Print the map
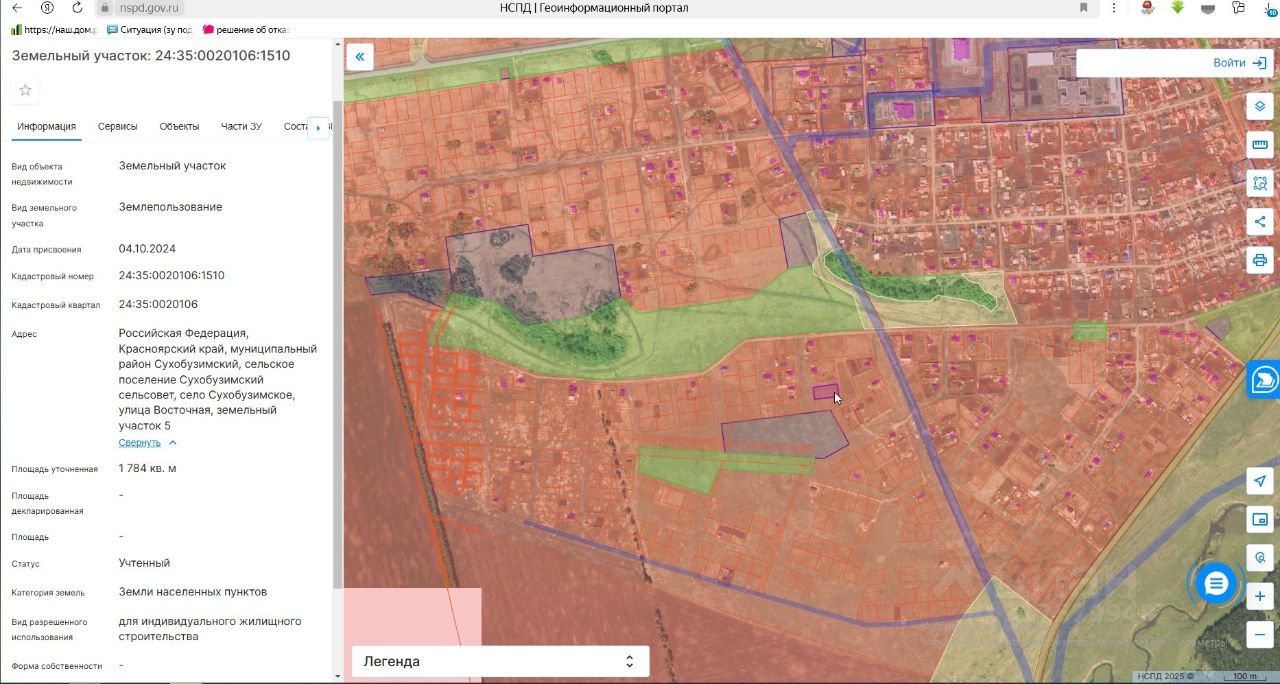Screen dimensions: 1280x684 click(1260, 261)
